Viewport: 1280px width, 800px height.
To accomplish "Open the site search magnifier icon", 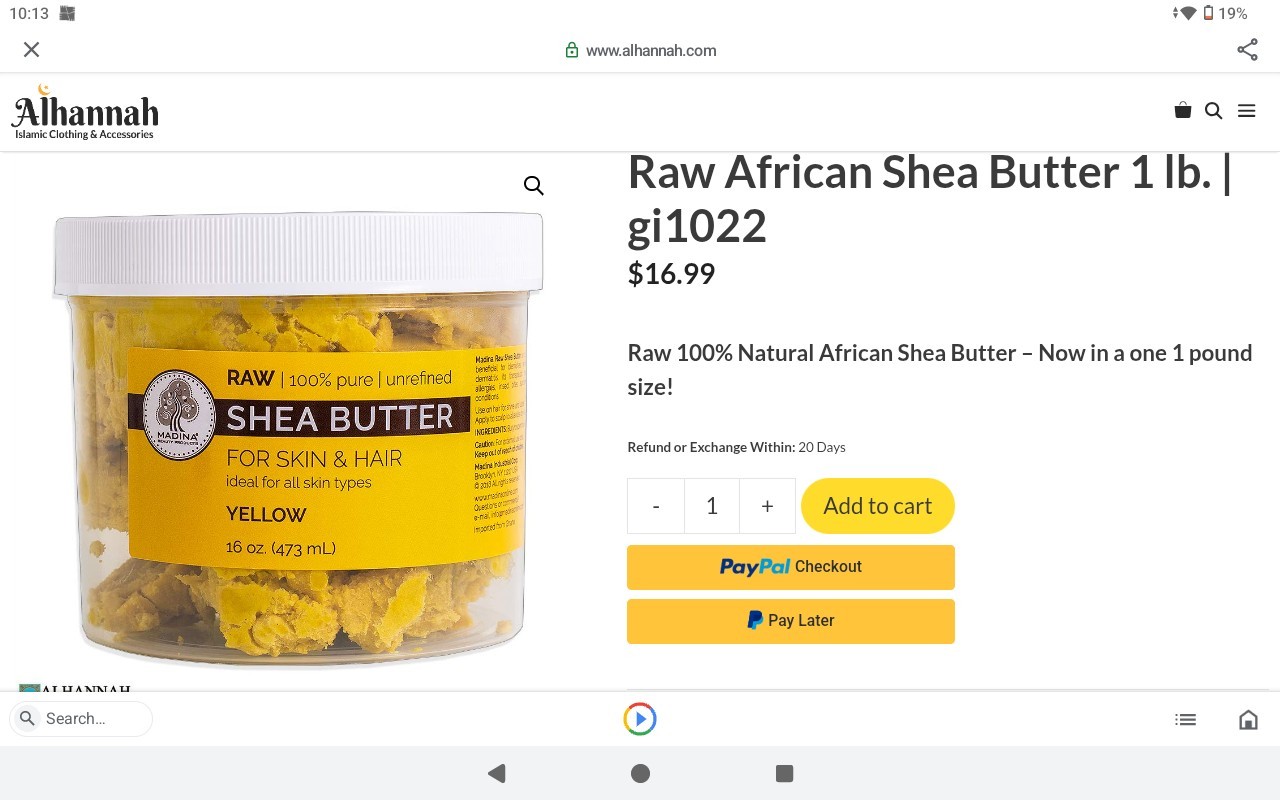I will pos(1213,110).
